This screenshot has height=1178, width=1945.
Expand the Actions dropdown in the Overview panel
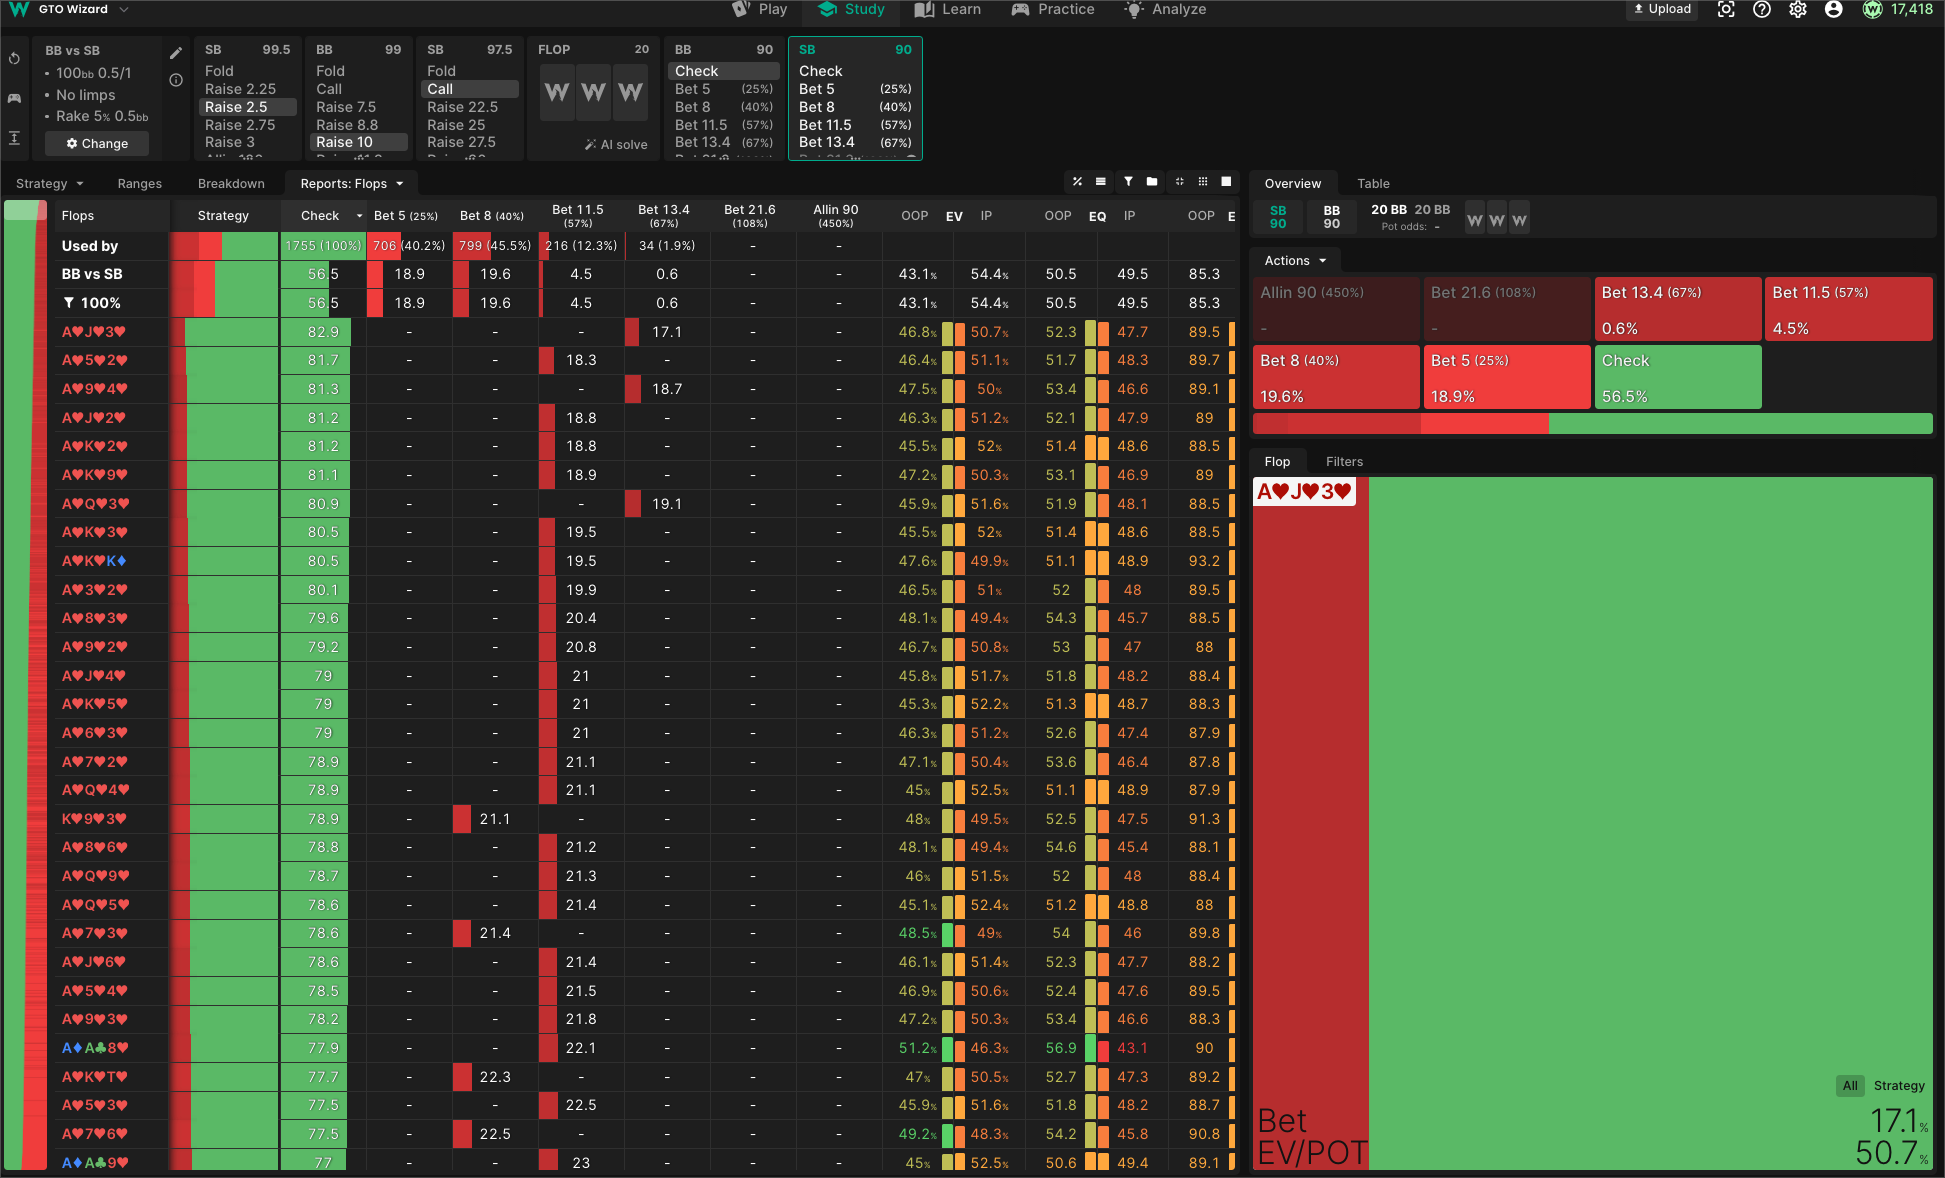click(1294, 260)
